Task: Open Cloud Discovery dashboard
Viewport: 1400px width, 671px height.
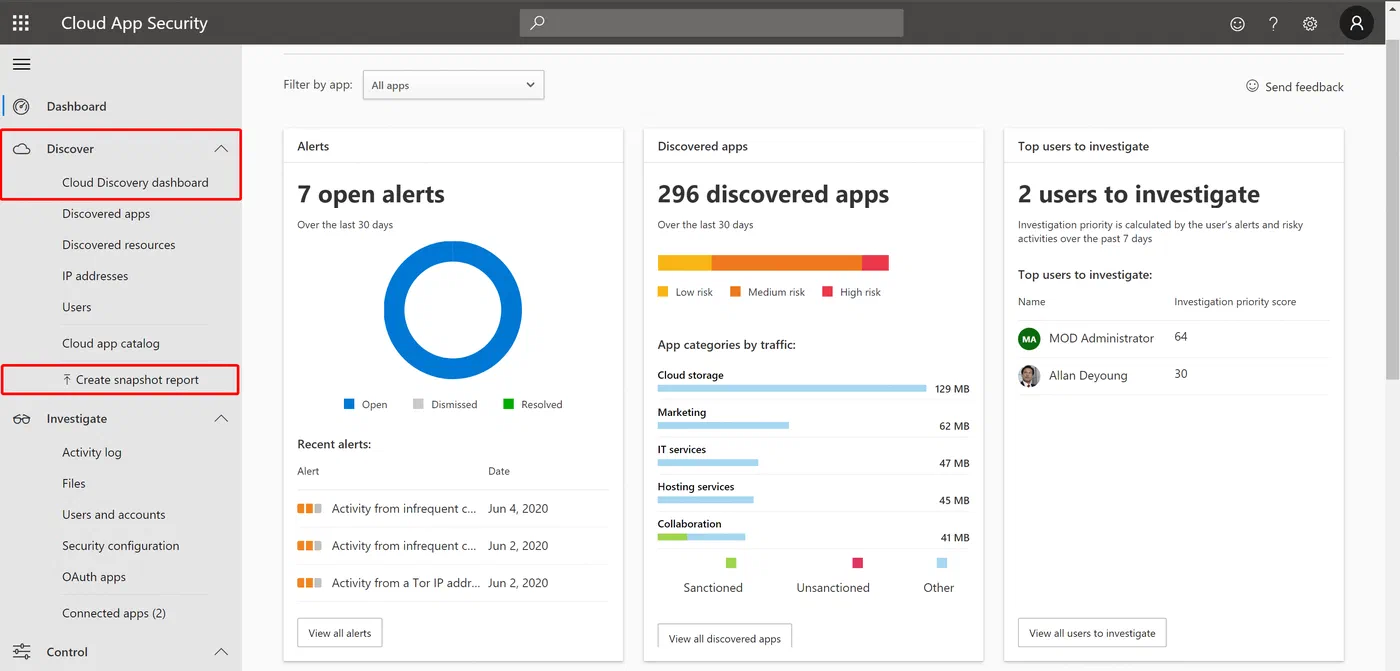Action: click(135, 183)
